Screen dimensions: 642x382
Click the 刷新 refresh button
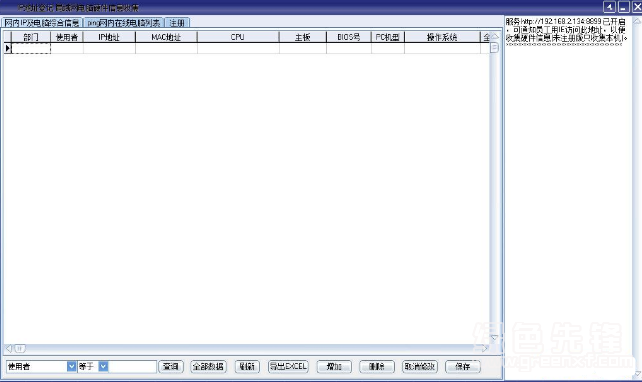[247, 366]
